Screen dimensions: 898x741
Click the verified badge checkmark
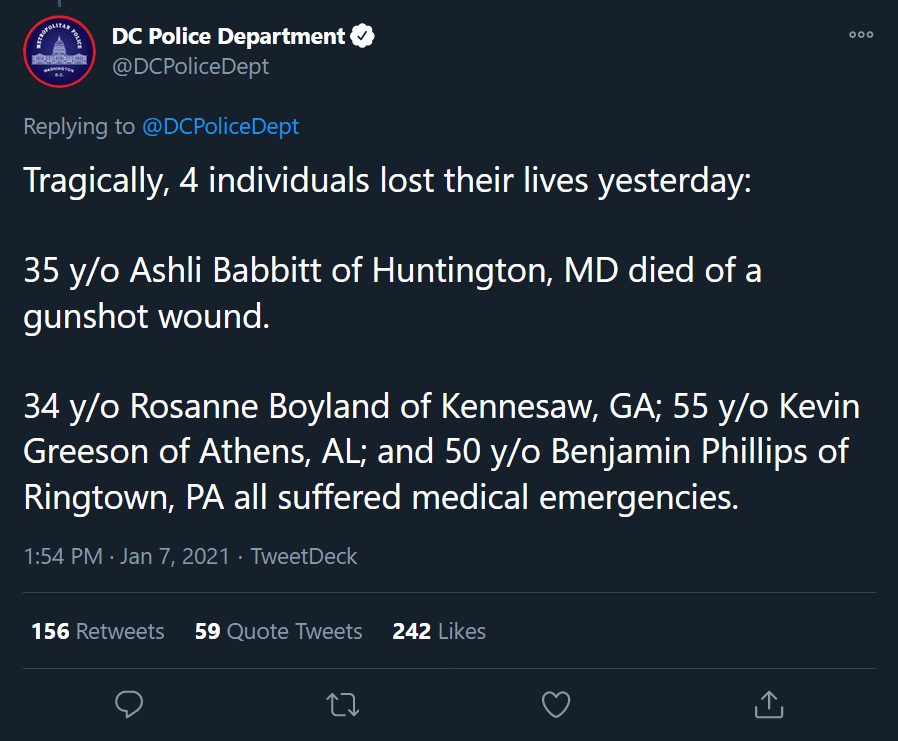point(362,36)
